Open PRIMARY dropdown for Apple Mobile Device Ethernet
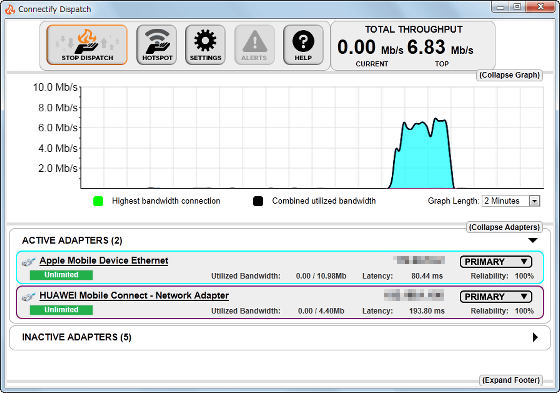This screenshot has width=560, height=393. (x=496, y=262)
